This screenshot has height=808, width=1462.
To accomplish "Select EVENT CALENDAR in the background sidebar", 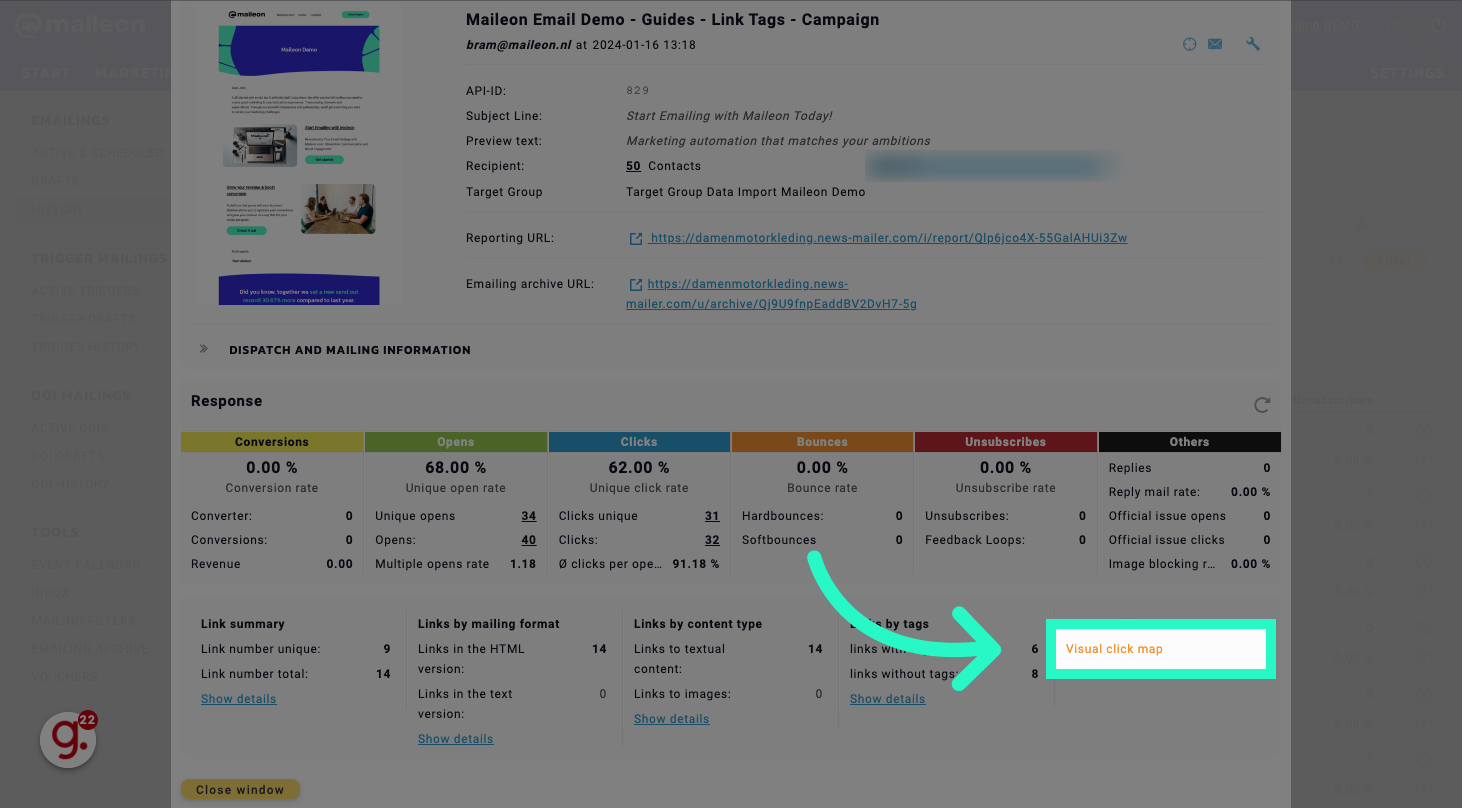I will [x=86, y=565].
